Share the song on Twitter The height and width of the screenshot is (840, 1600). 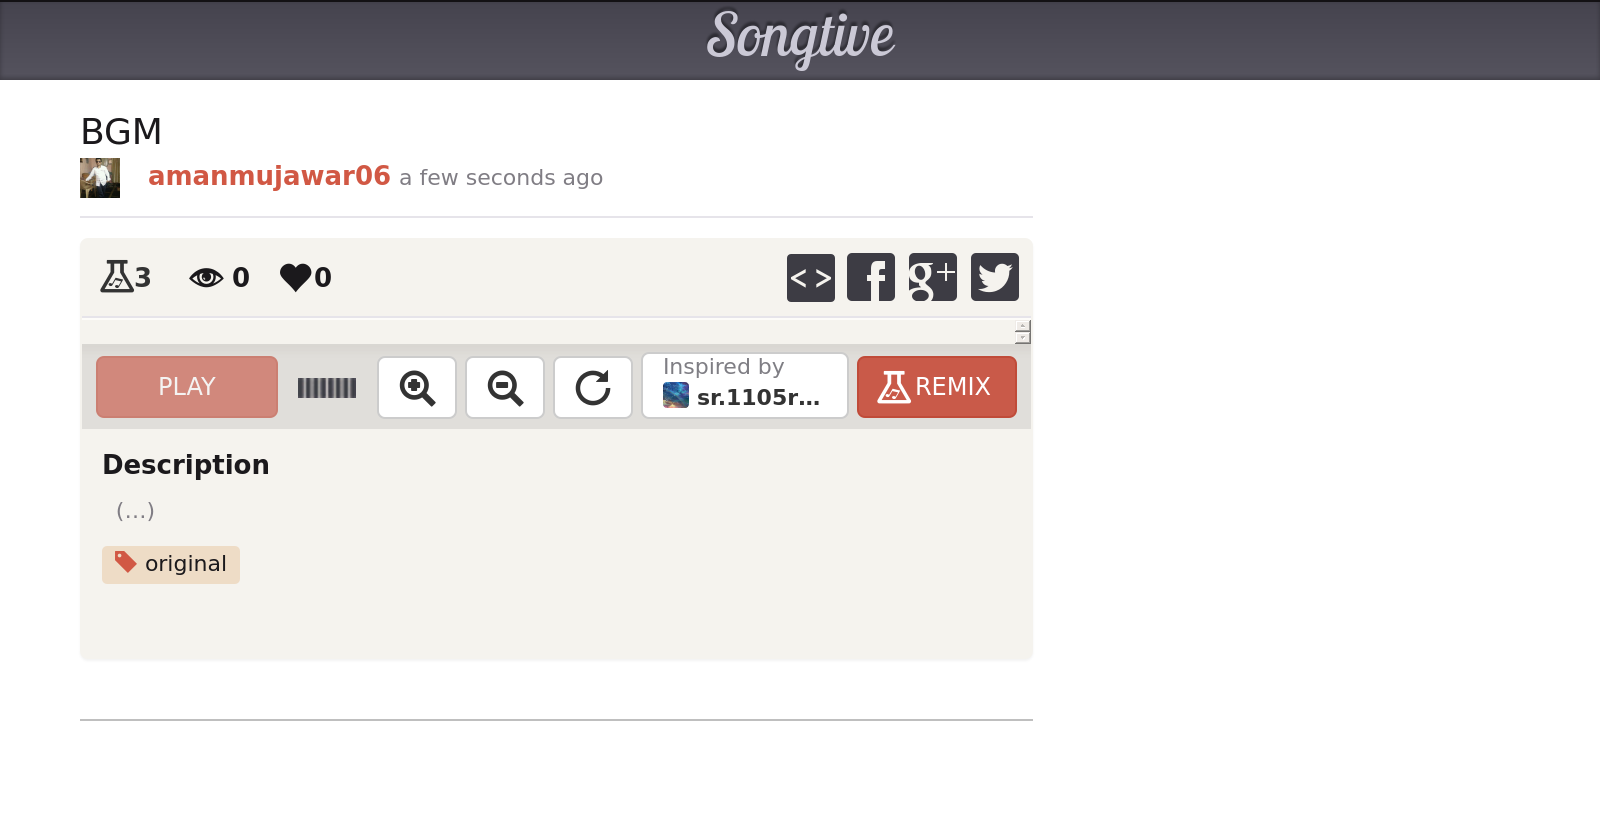tap(994, 278)
